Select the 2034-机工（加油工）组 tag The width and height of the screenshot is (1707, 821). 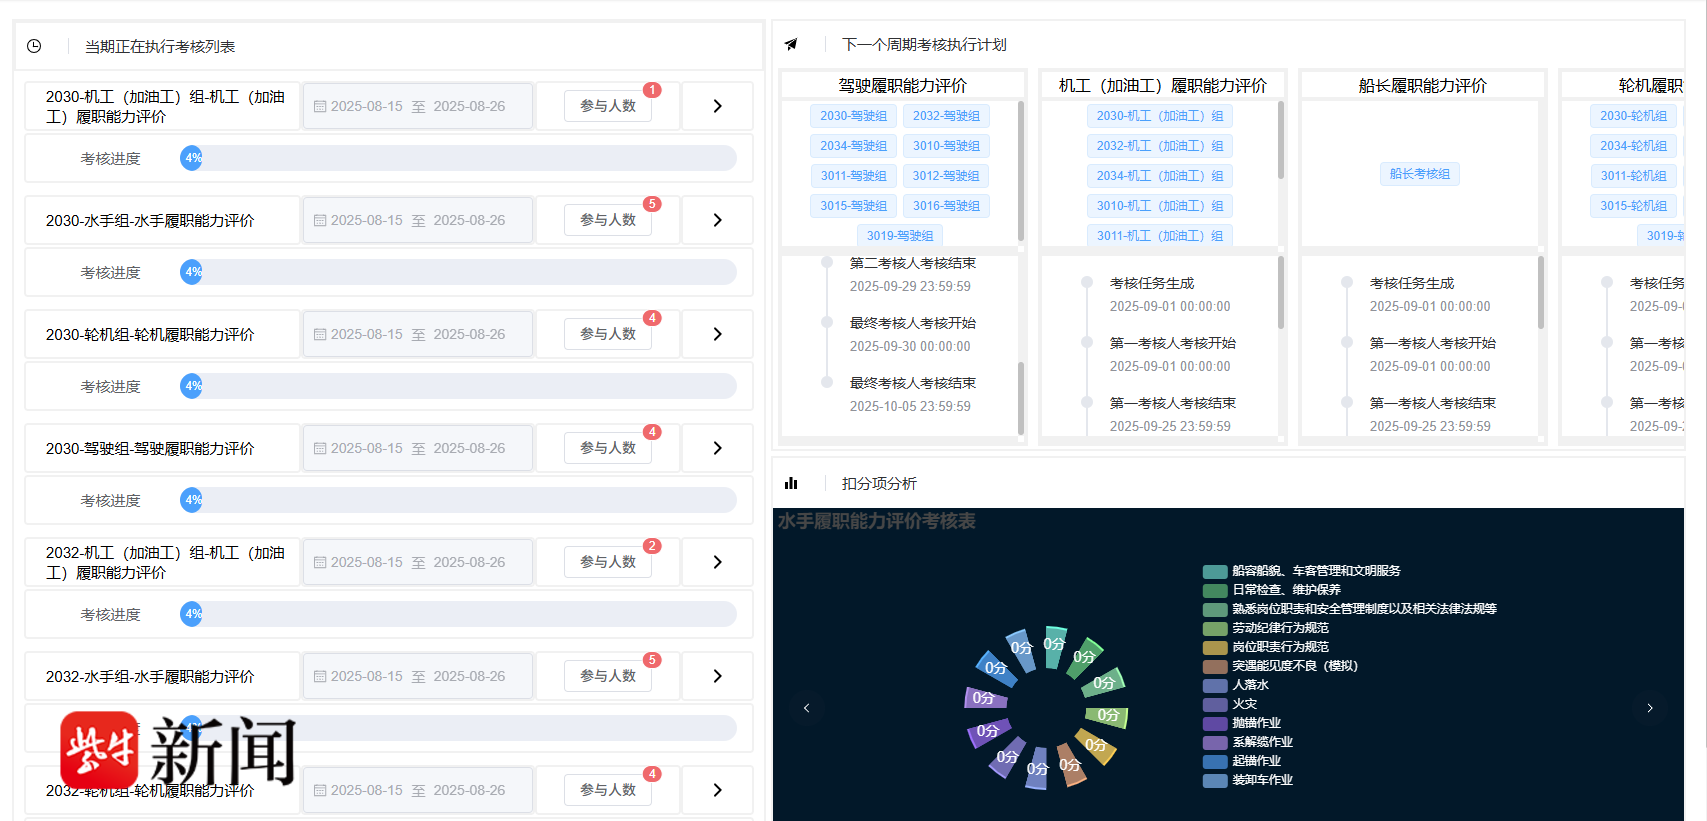coord(1160,176)
